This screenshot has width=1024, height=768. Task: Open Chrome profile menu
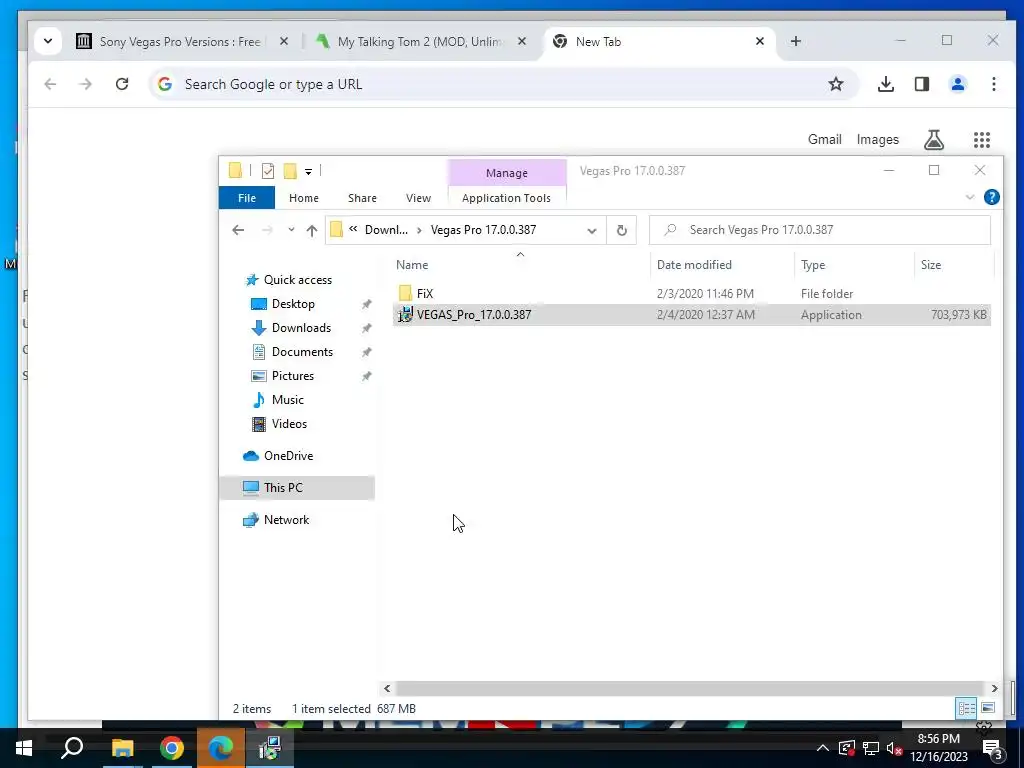coord(957,84)
